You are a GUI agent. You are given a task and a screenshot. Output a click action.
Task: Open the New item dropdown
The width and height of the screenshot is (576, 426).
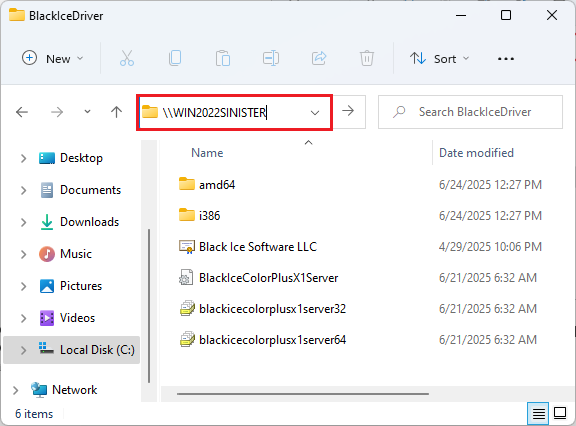(x=53, y=59)
